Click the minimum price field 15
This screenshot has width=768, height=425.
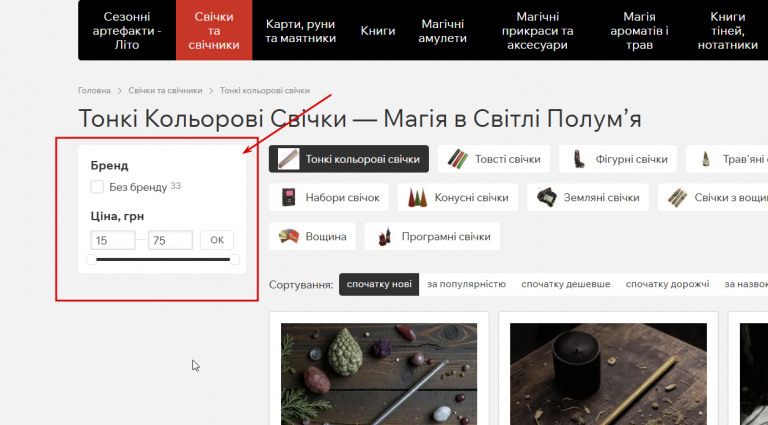(x=113, y=240)
